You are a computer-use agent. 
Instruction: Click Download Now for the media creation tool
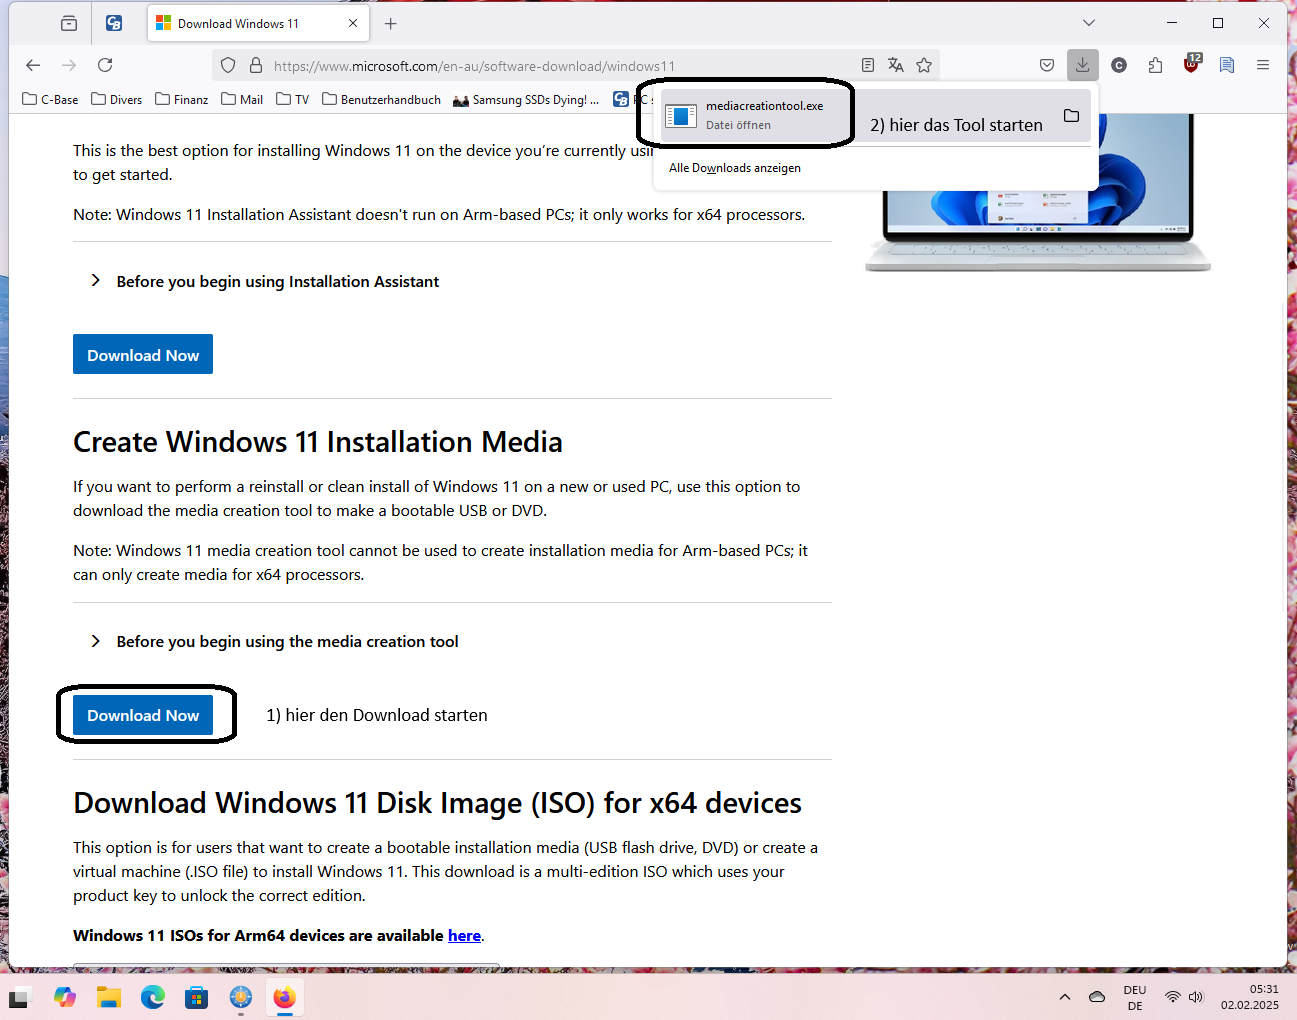click(143, 715)
